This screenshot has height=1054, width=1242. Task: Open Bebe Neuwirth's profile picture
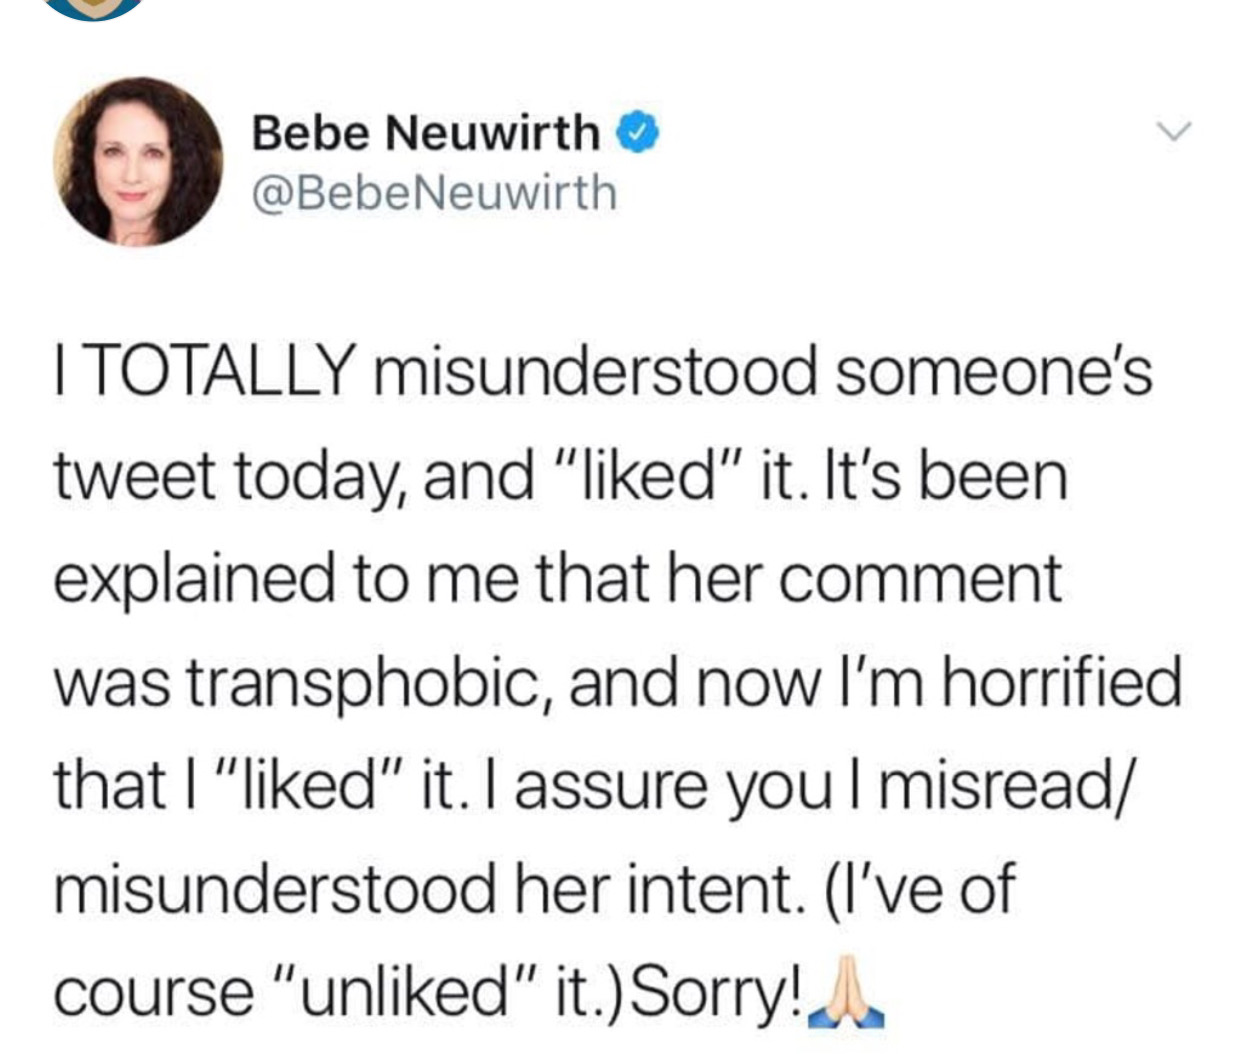(x=138, y=162)
